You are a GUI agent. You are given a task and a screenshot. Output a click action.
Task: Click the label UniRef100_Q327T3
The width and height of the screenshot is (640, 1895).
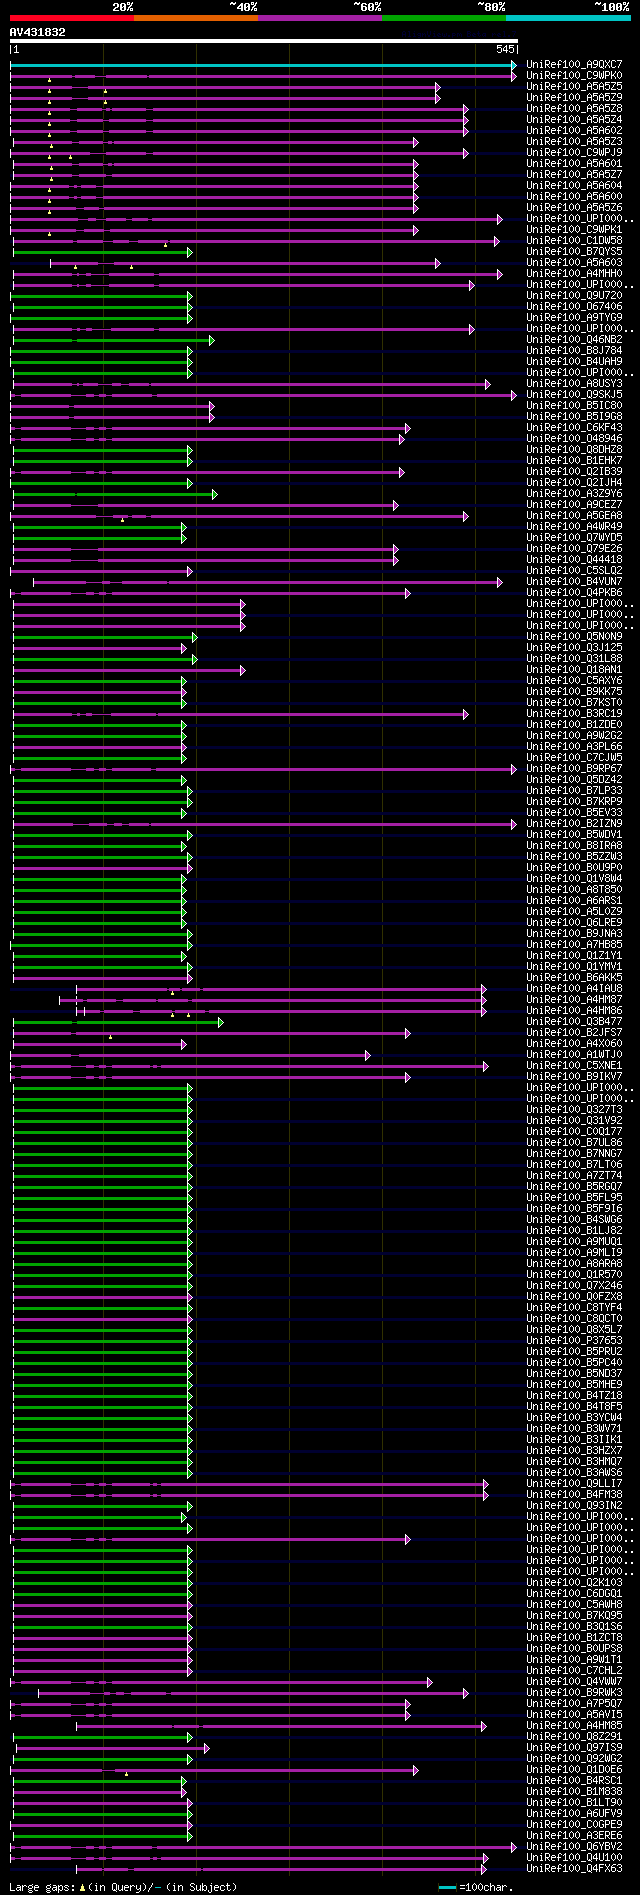[x=574, y=1110]
